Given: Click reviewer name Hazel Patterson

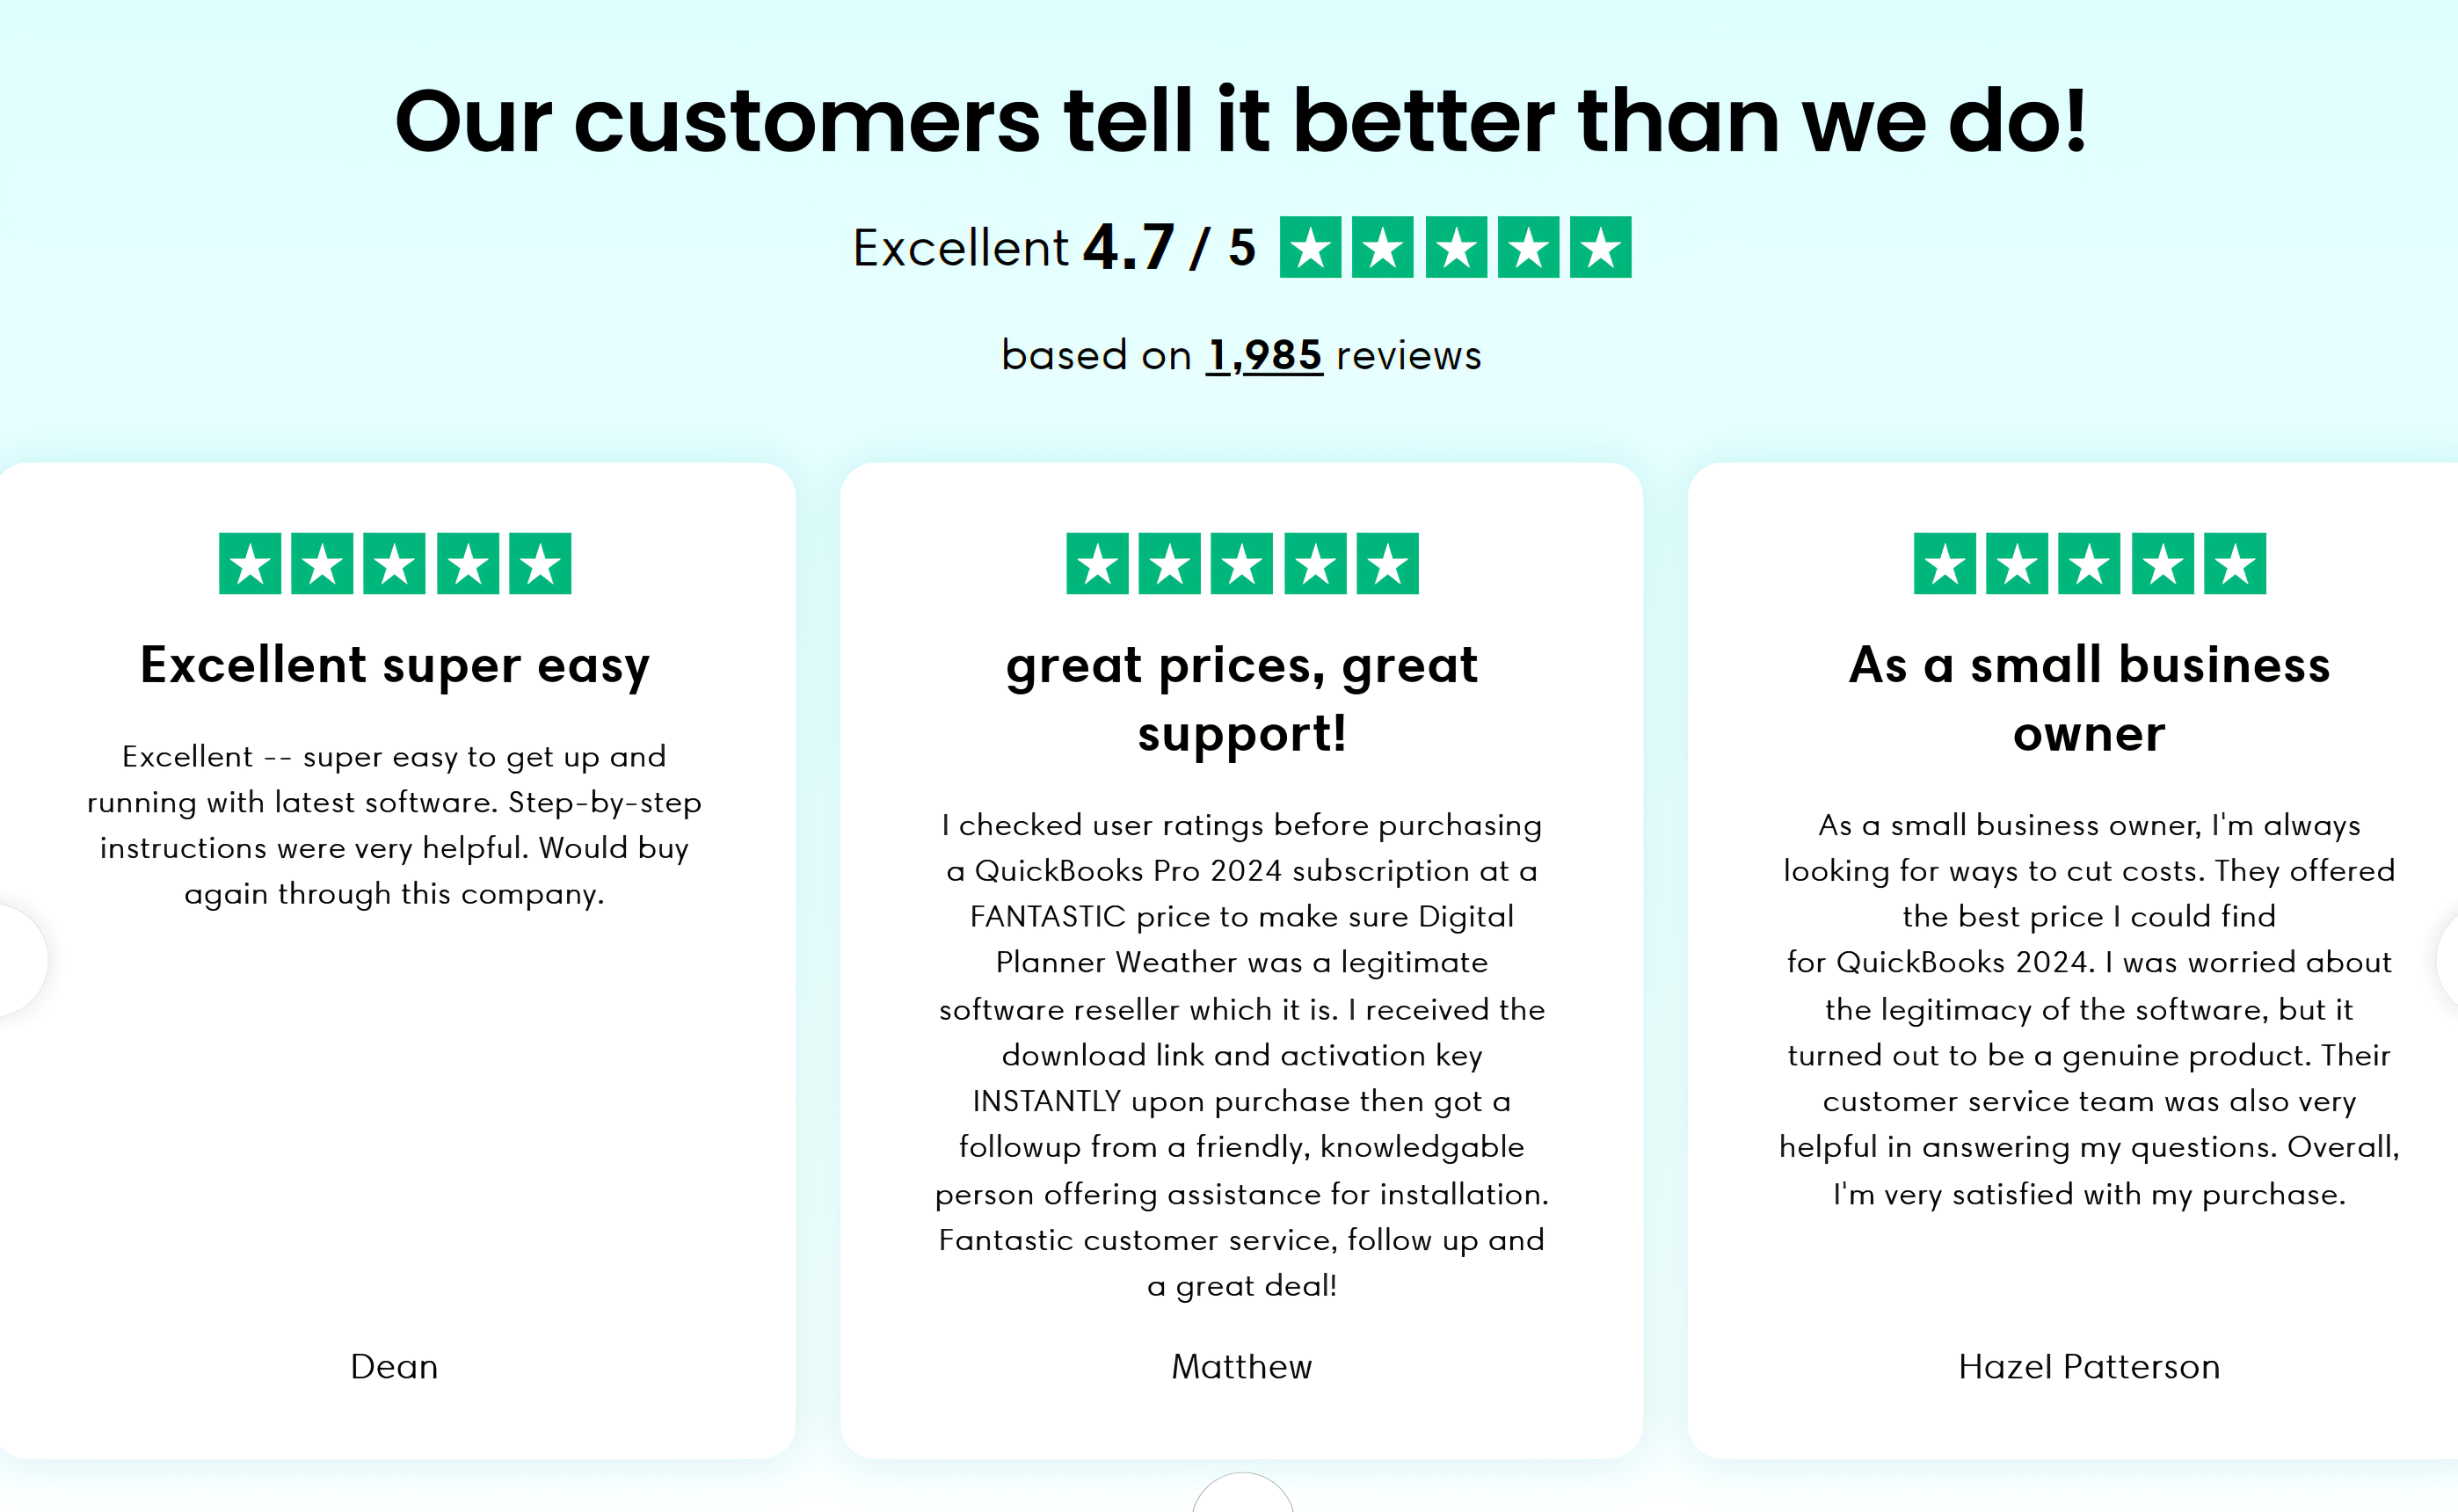Looking at the screenshot, I should coord(2089,1366).
